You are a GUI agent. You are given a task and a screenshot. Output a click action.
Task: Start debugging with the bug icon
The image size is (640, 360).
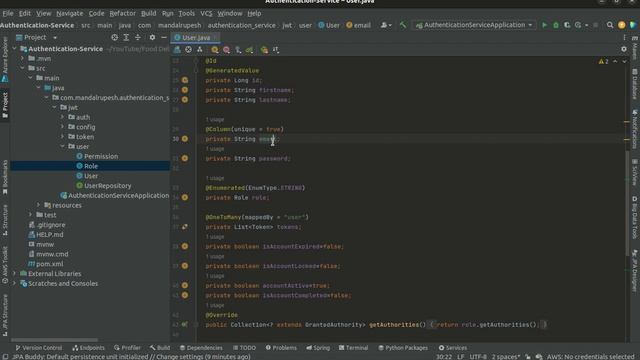[556, 25]
